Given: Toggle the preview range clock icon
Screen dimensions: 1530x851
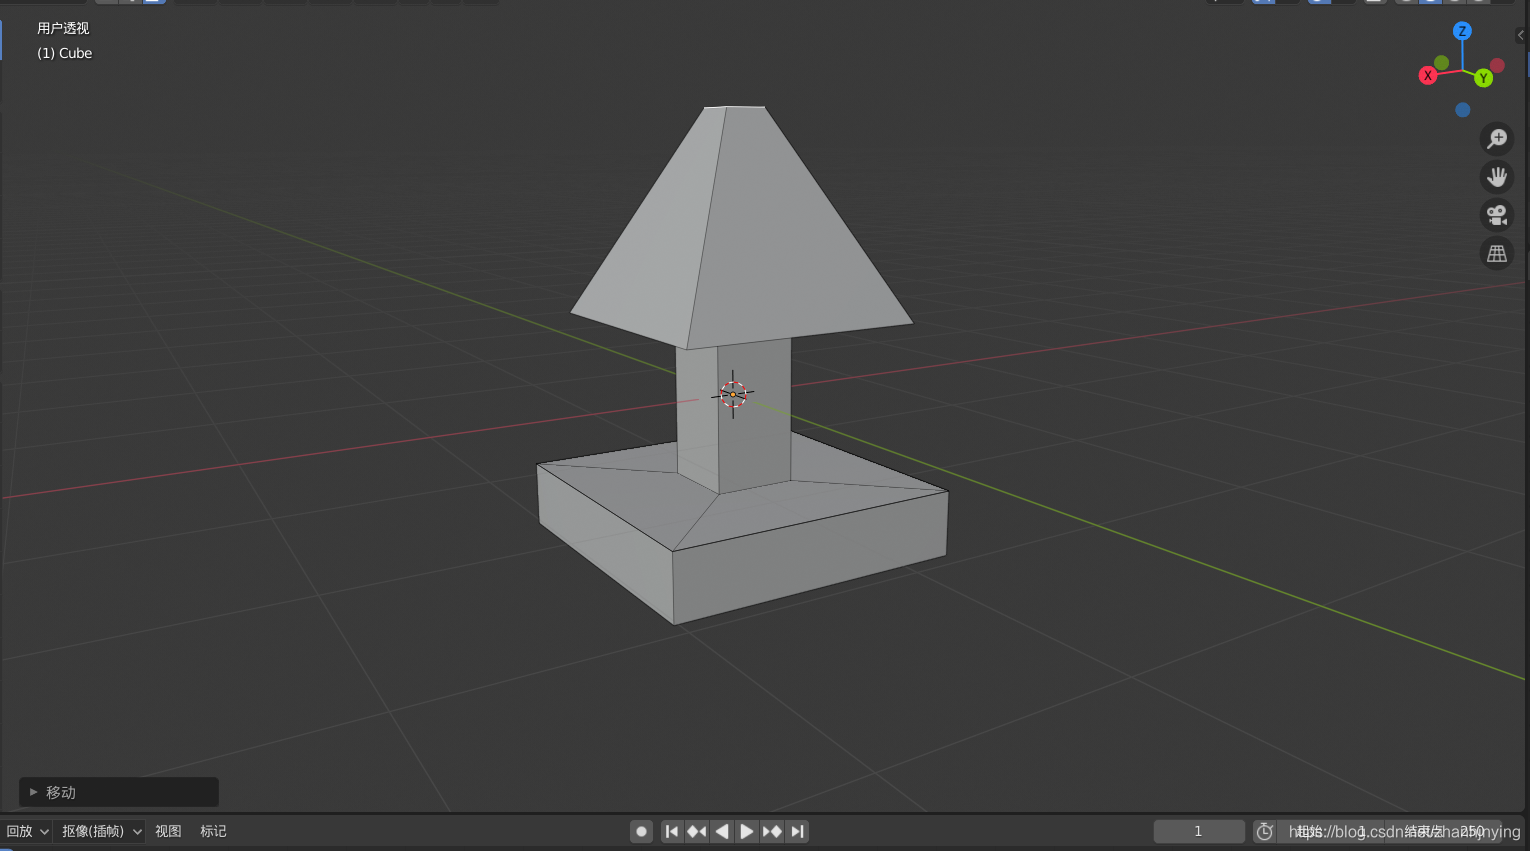Looking at the screenshot, I should click(1265, 831).
